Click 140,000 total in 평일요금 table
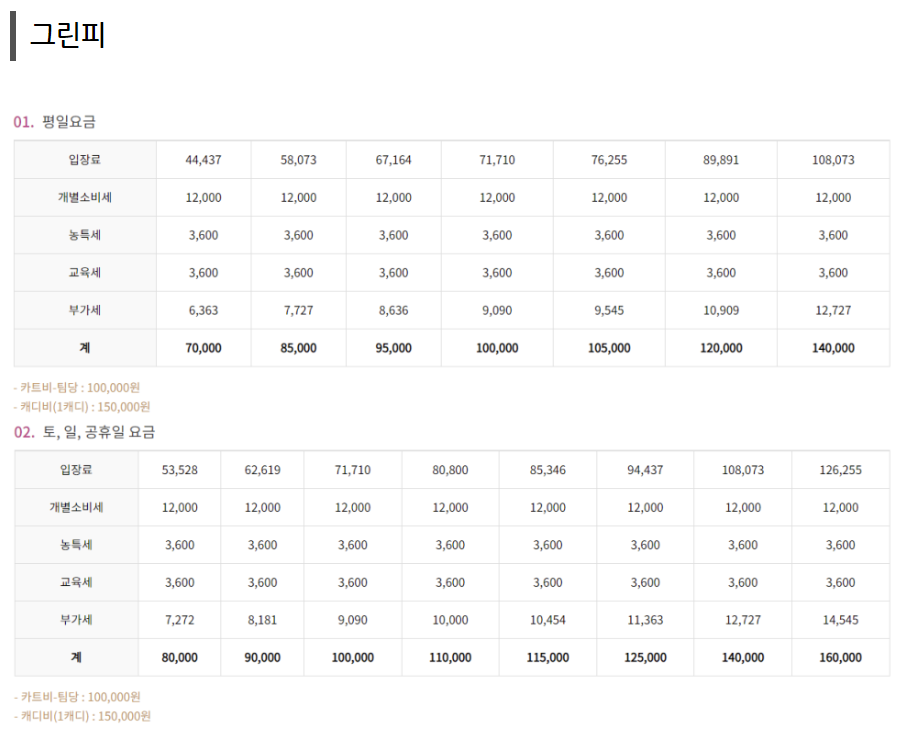906x755 pixels. pos(833,348)
